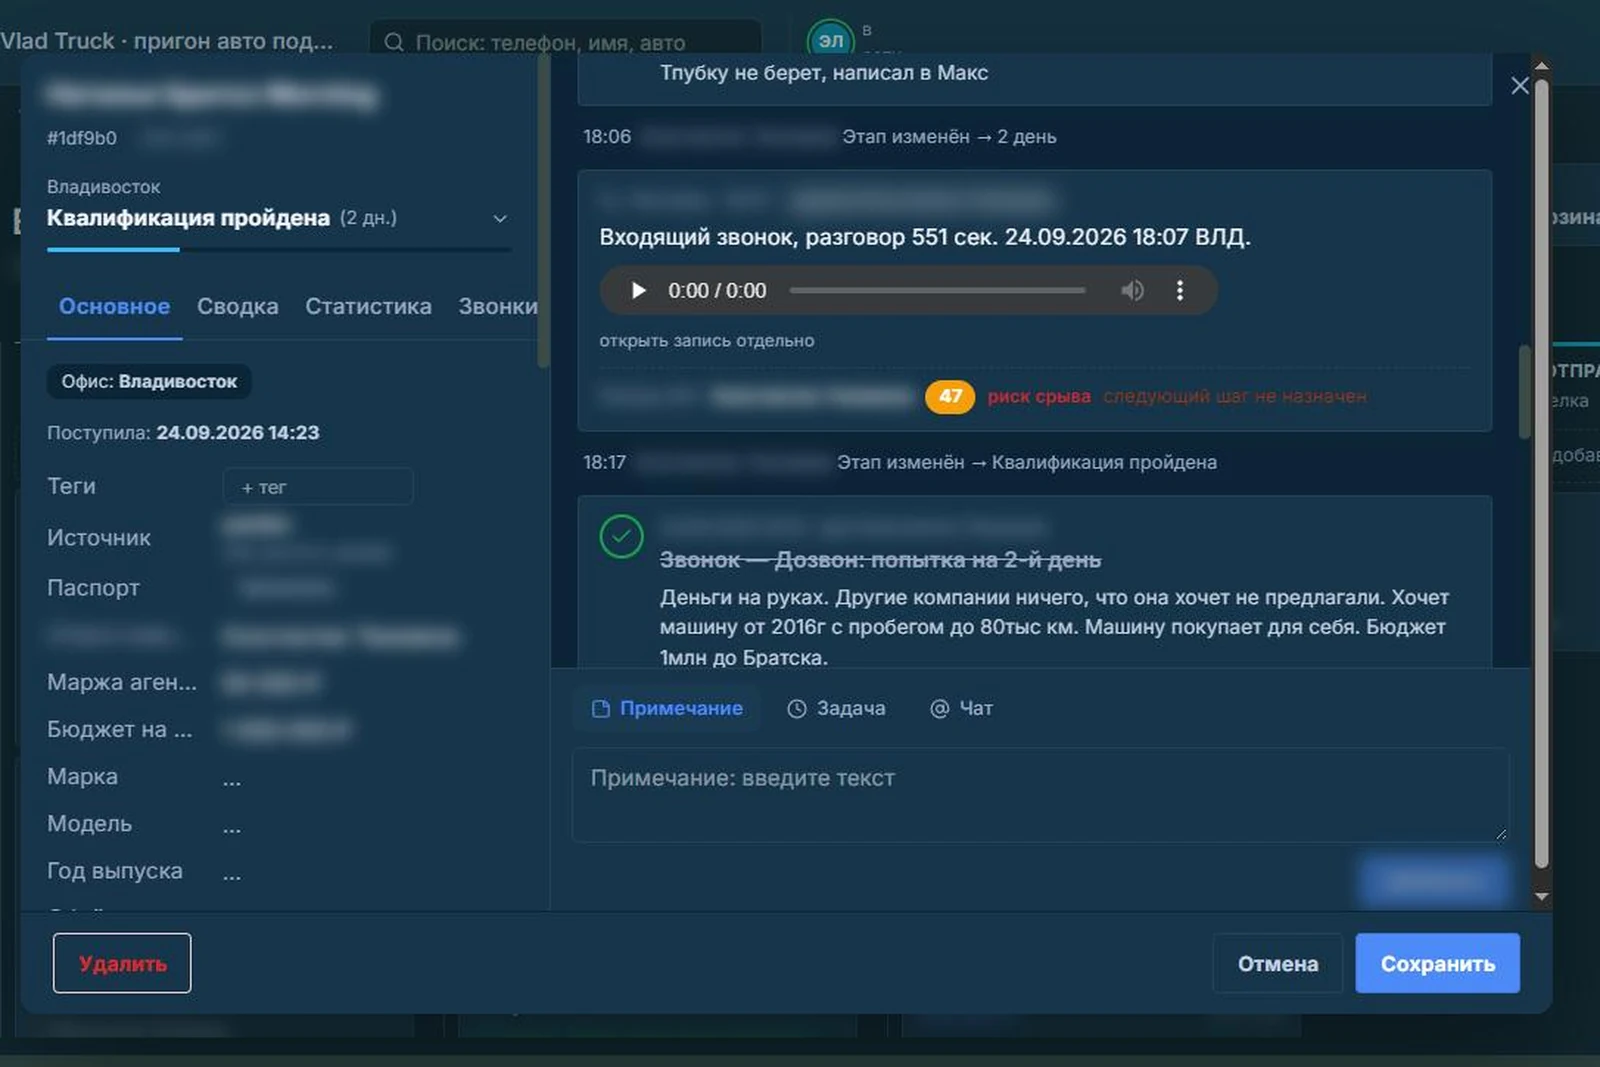
Task: Click the orange 47 risk score badge
Action: point(950,396)
